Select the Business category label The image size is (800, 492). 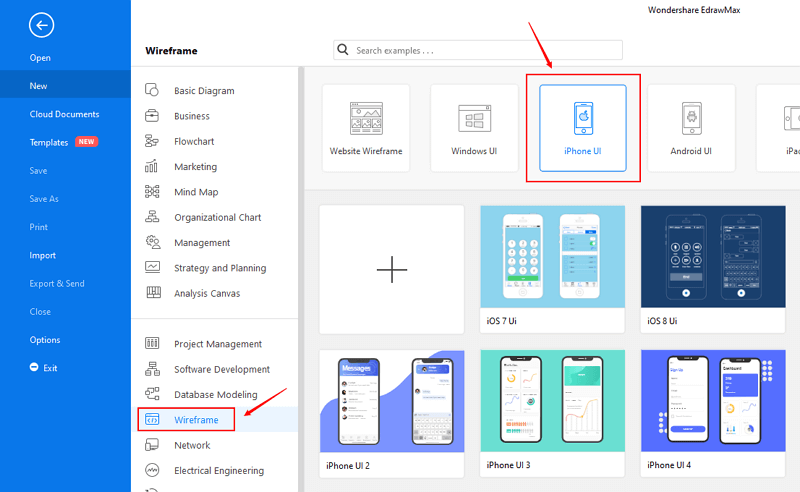click(191, 116)
